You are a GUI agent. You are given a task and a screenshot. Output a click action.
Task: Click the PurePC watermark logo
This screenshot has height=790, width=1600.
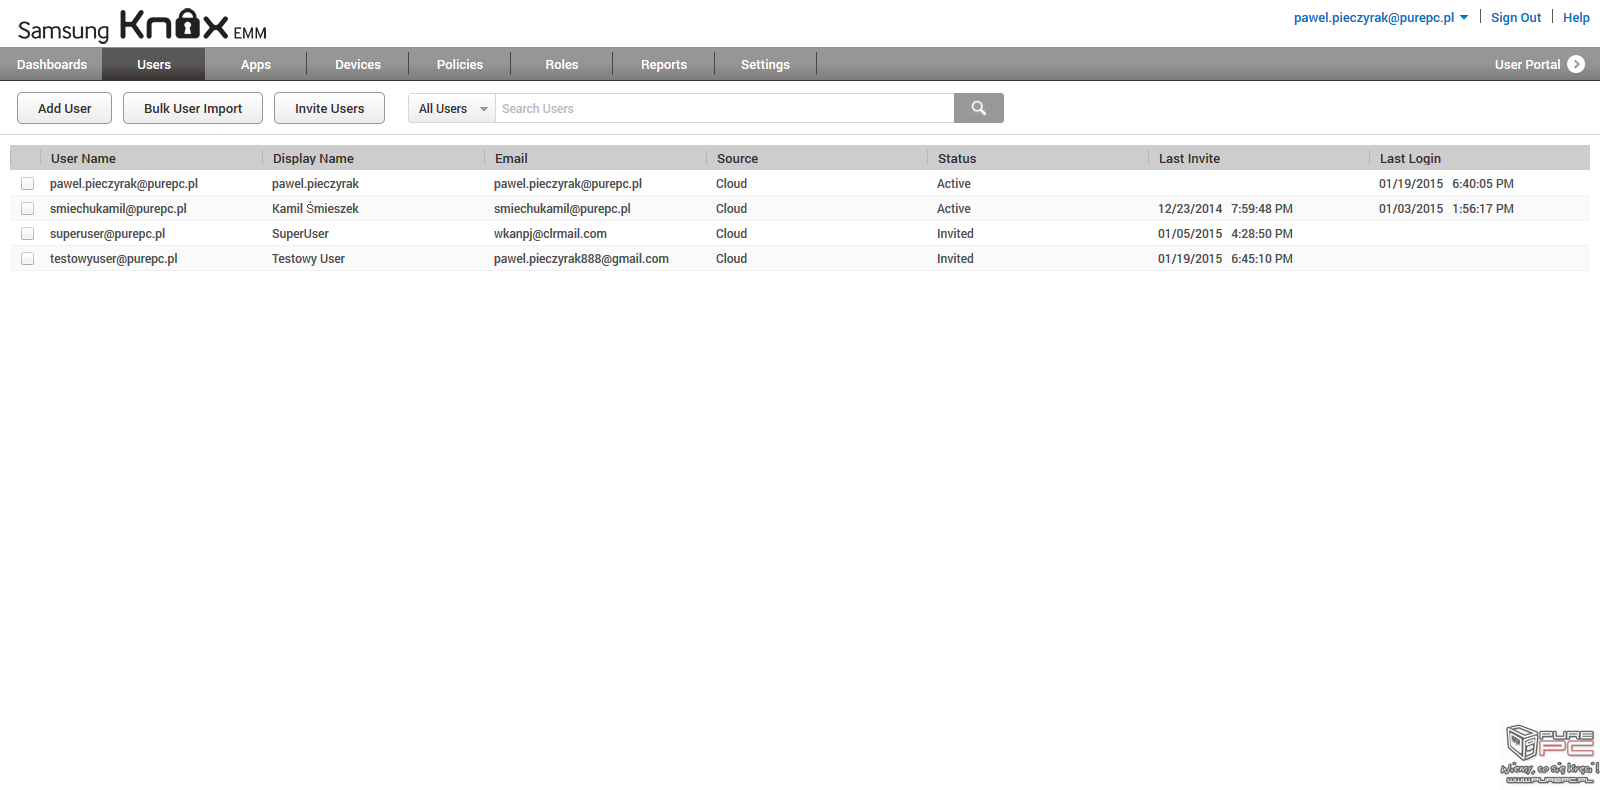point(1549,755)
